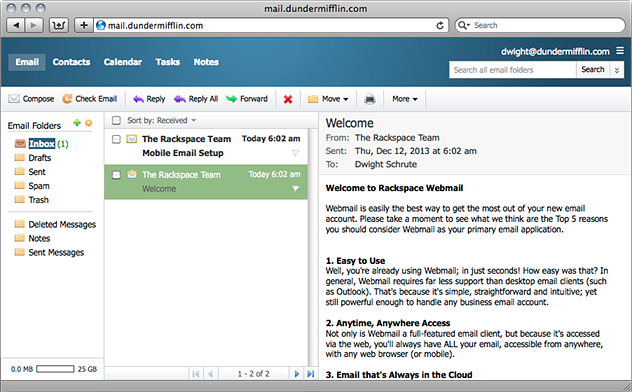The image size is (632, 392).
Task: Click the browser forward arrow button
Action: coord(34,25)
